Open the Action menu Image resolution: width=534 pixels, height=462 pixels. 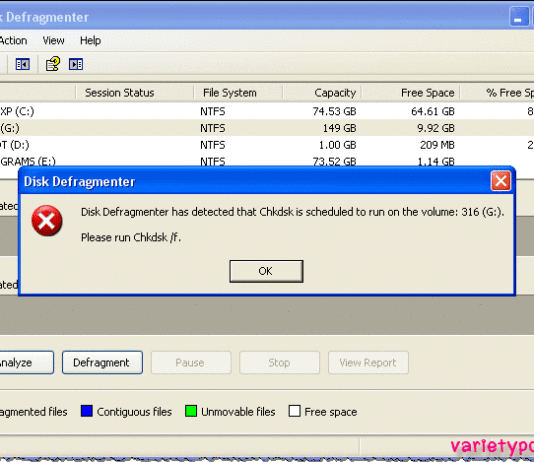pos(13,41)
